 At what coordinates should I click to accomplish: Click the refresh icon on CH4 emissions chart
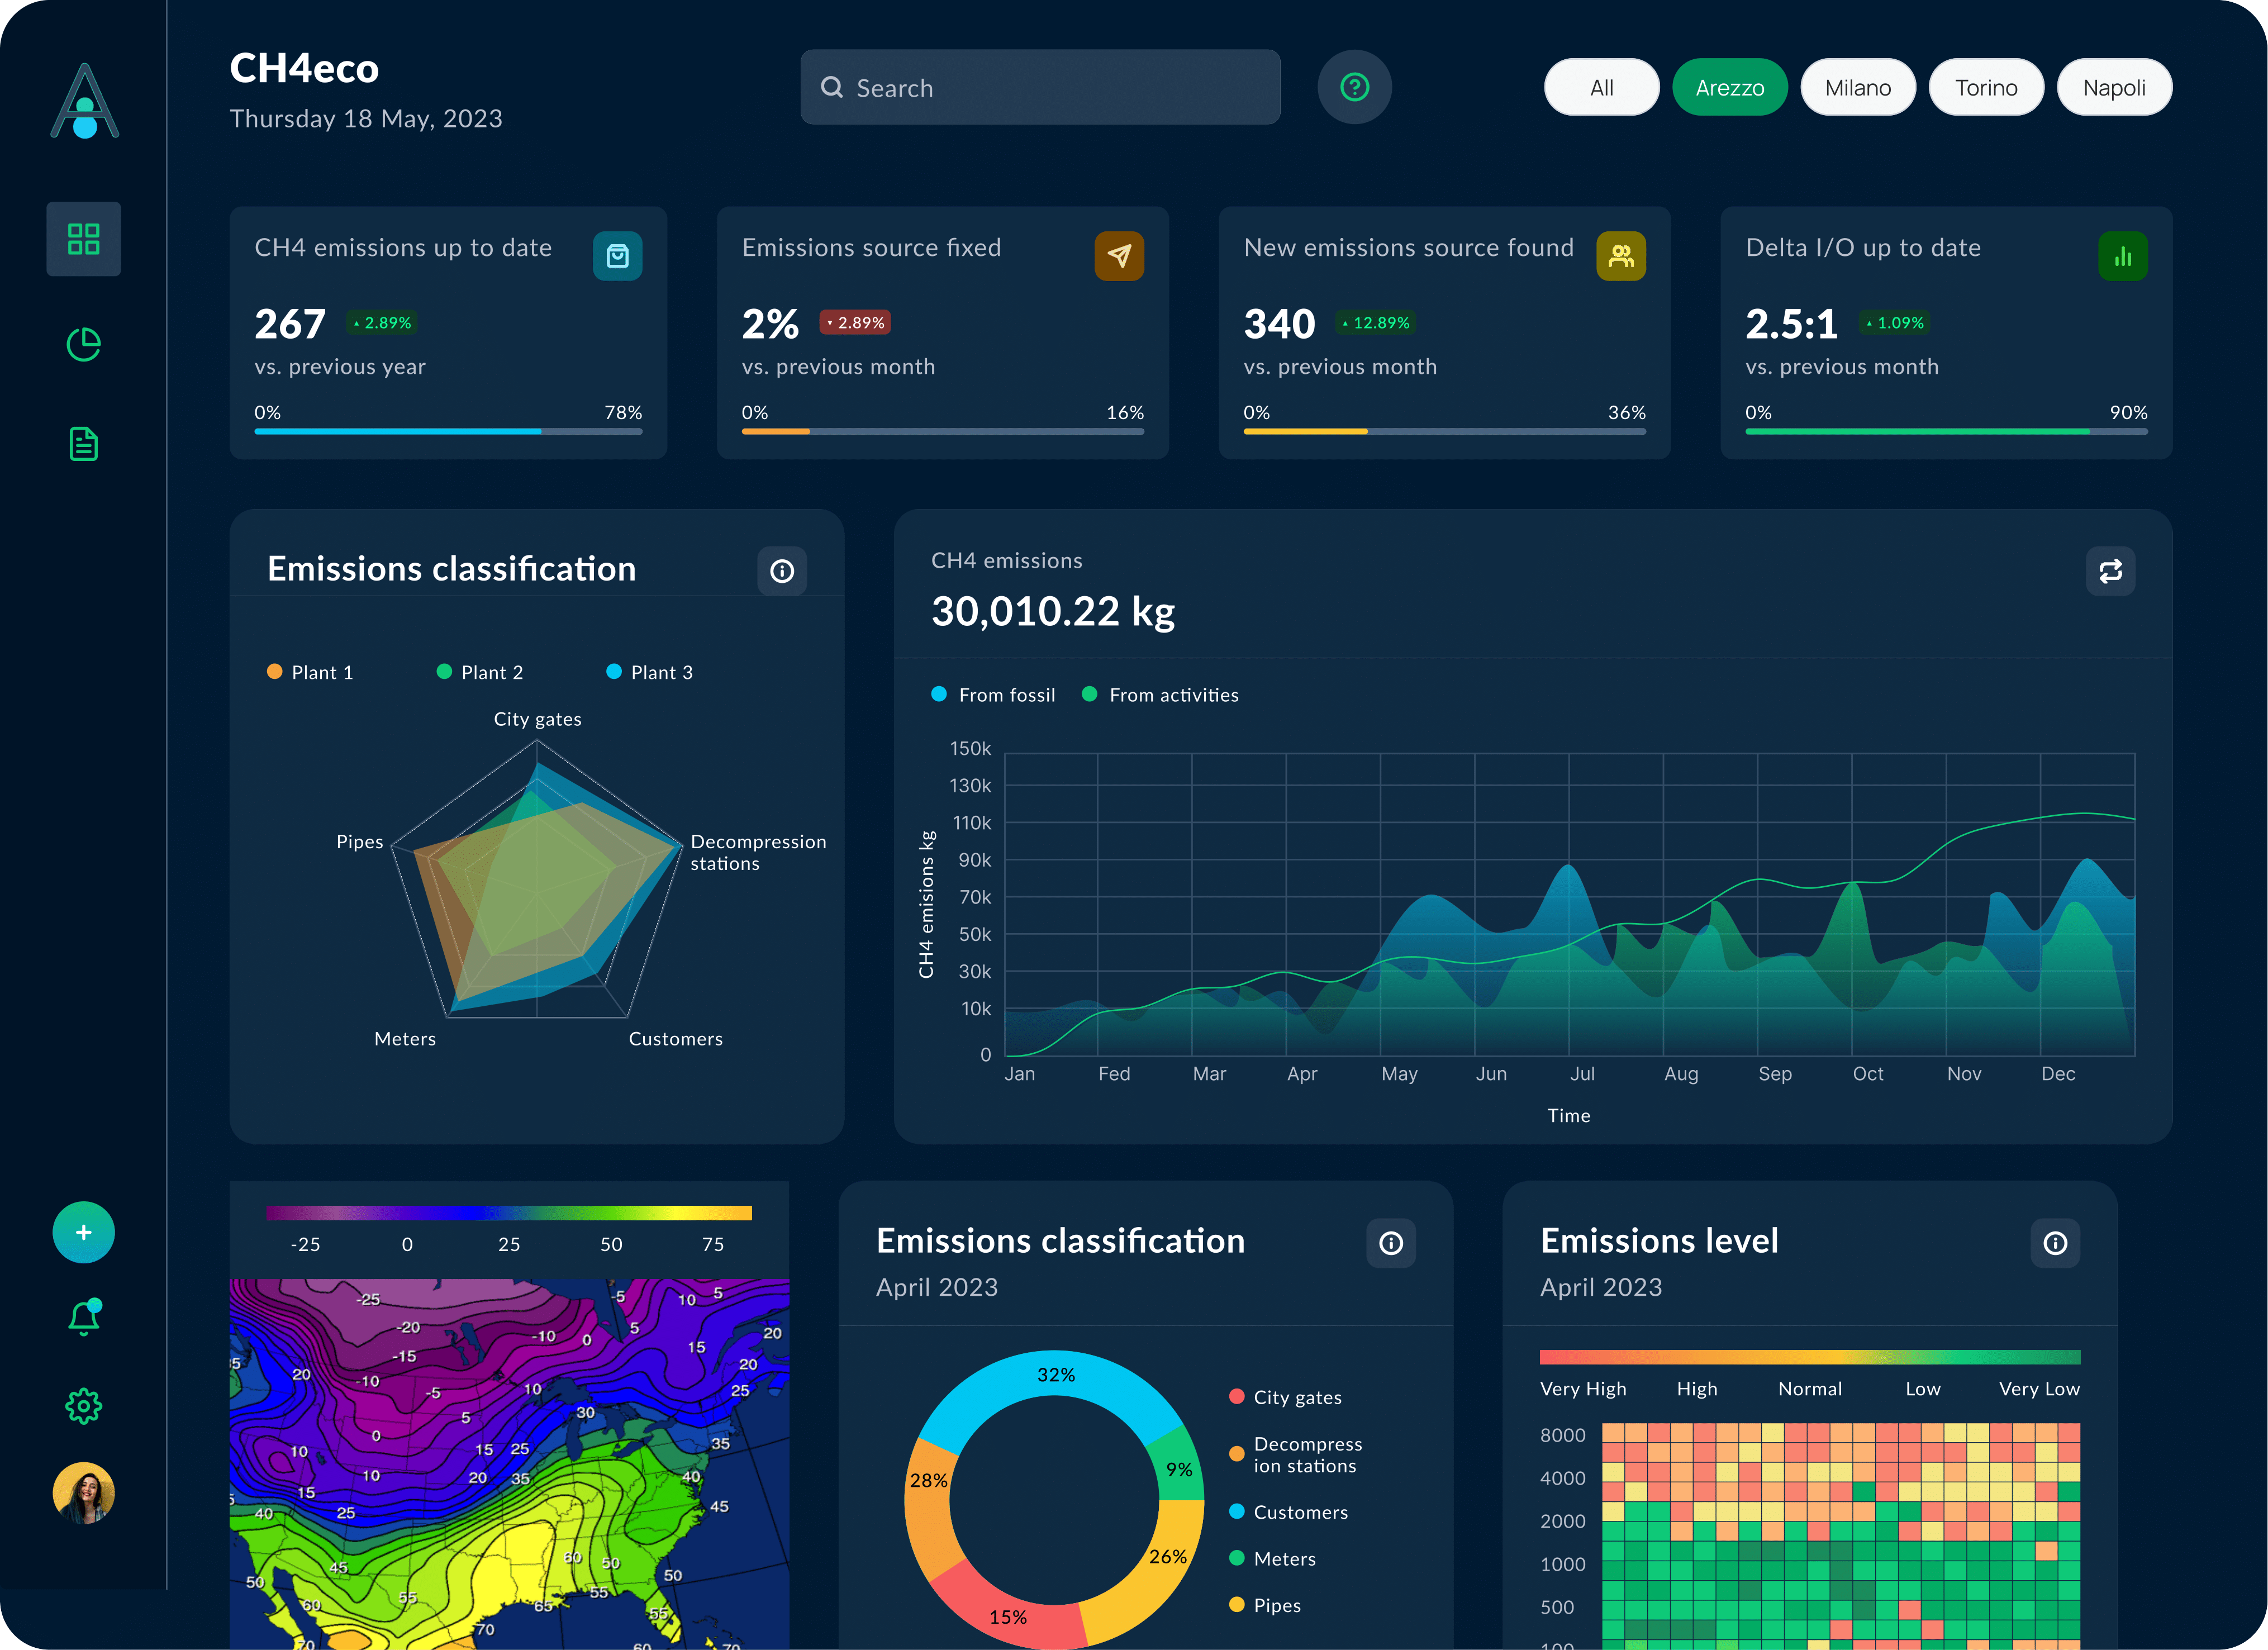tap(2111, 571)
